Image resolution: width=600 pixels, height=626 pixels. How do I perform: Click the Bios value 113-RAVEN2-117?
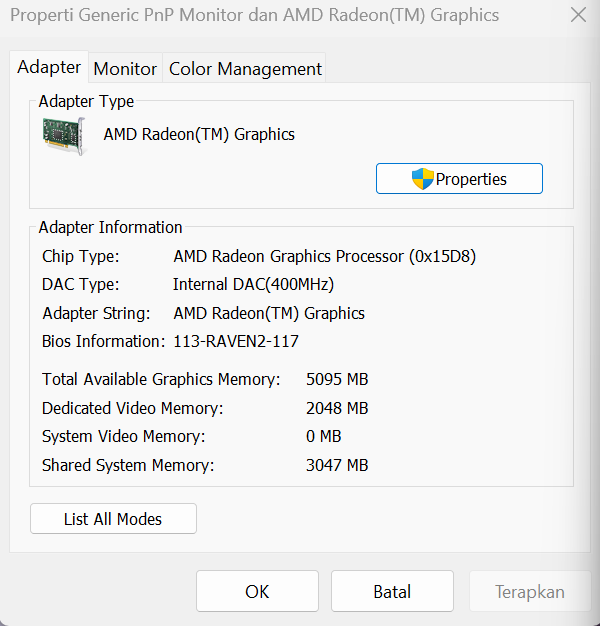[x=236, y=342]
